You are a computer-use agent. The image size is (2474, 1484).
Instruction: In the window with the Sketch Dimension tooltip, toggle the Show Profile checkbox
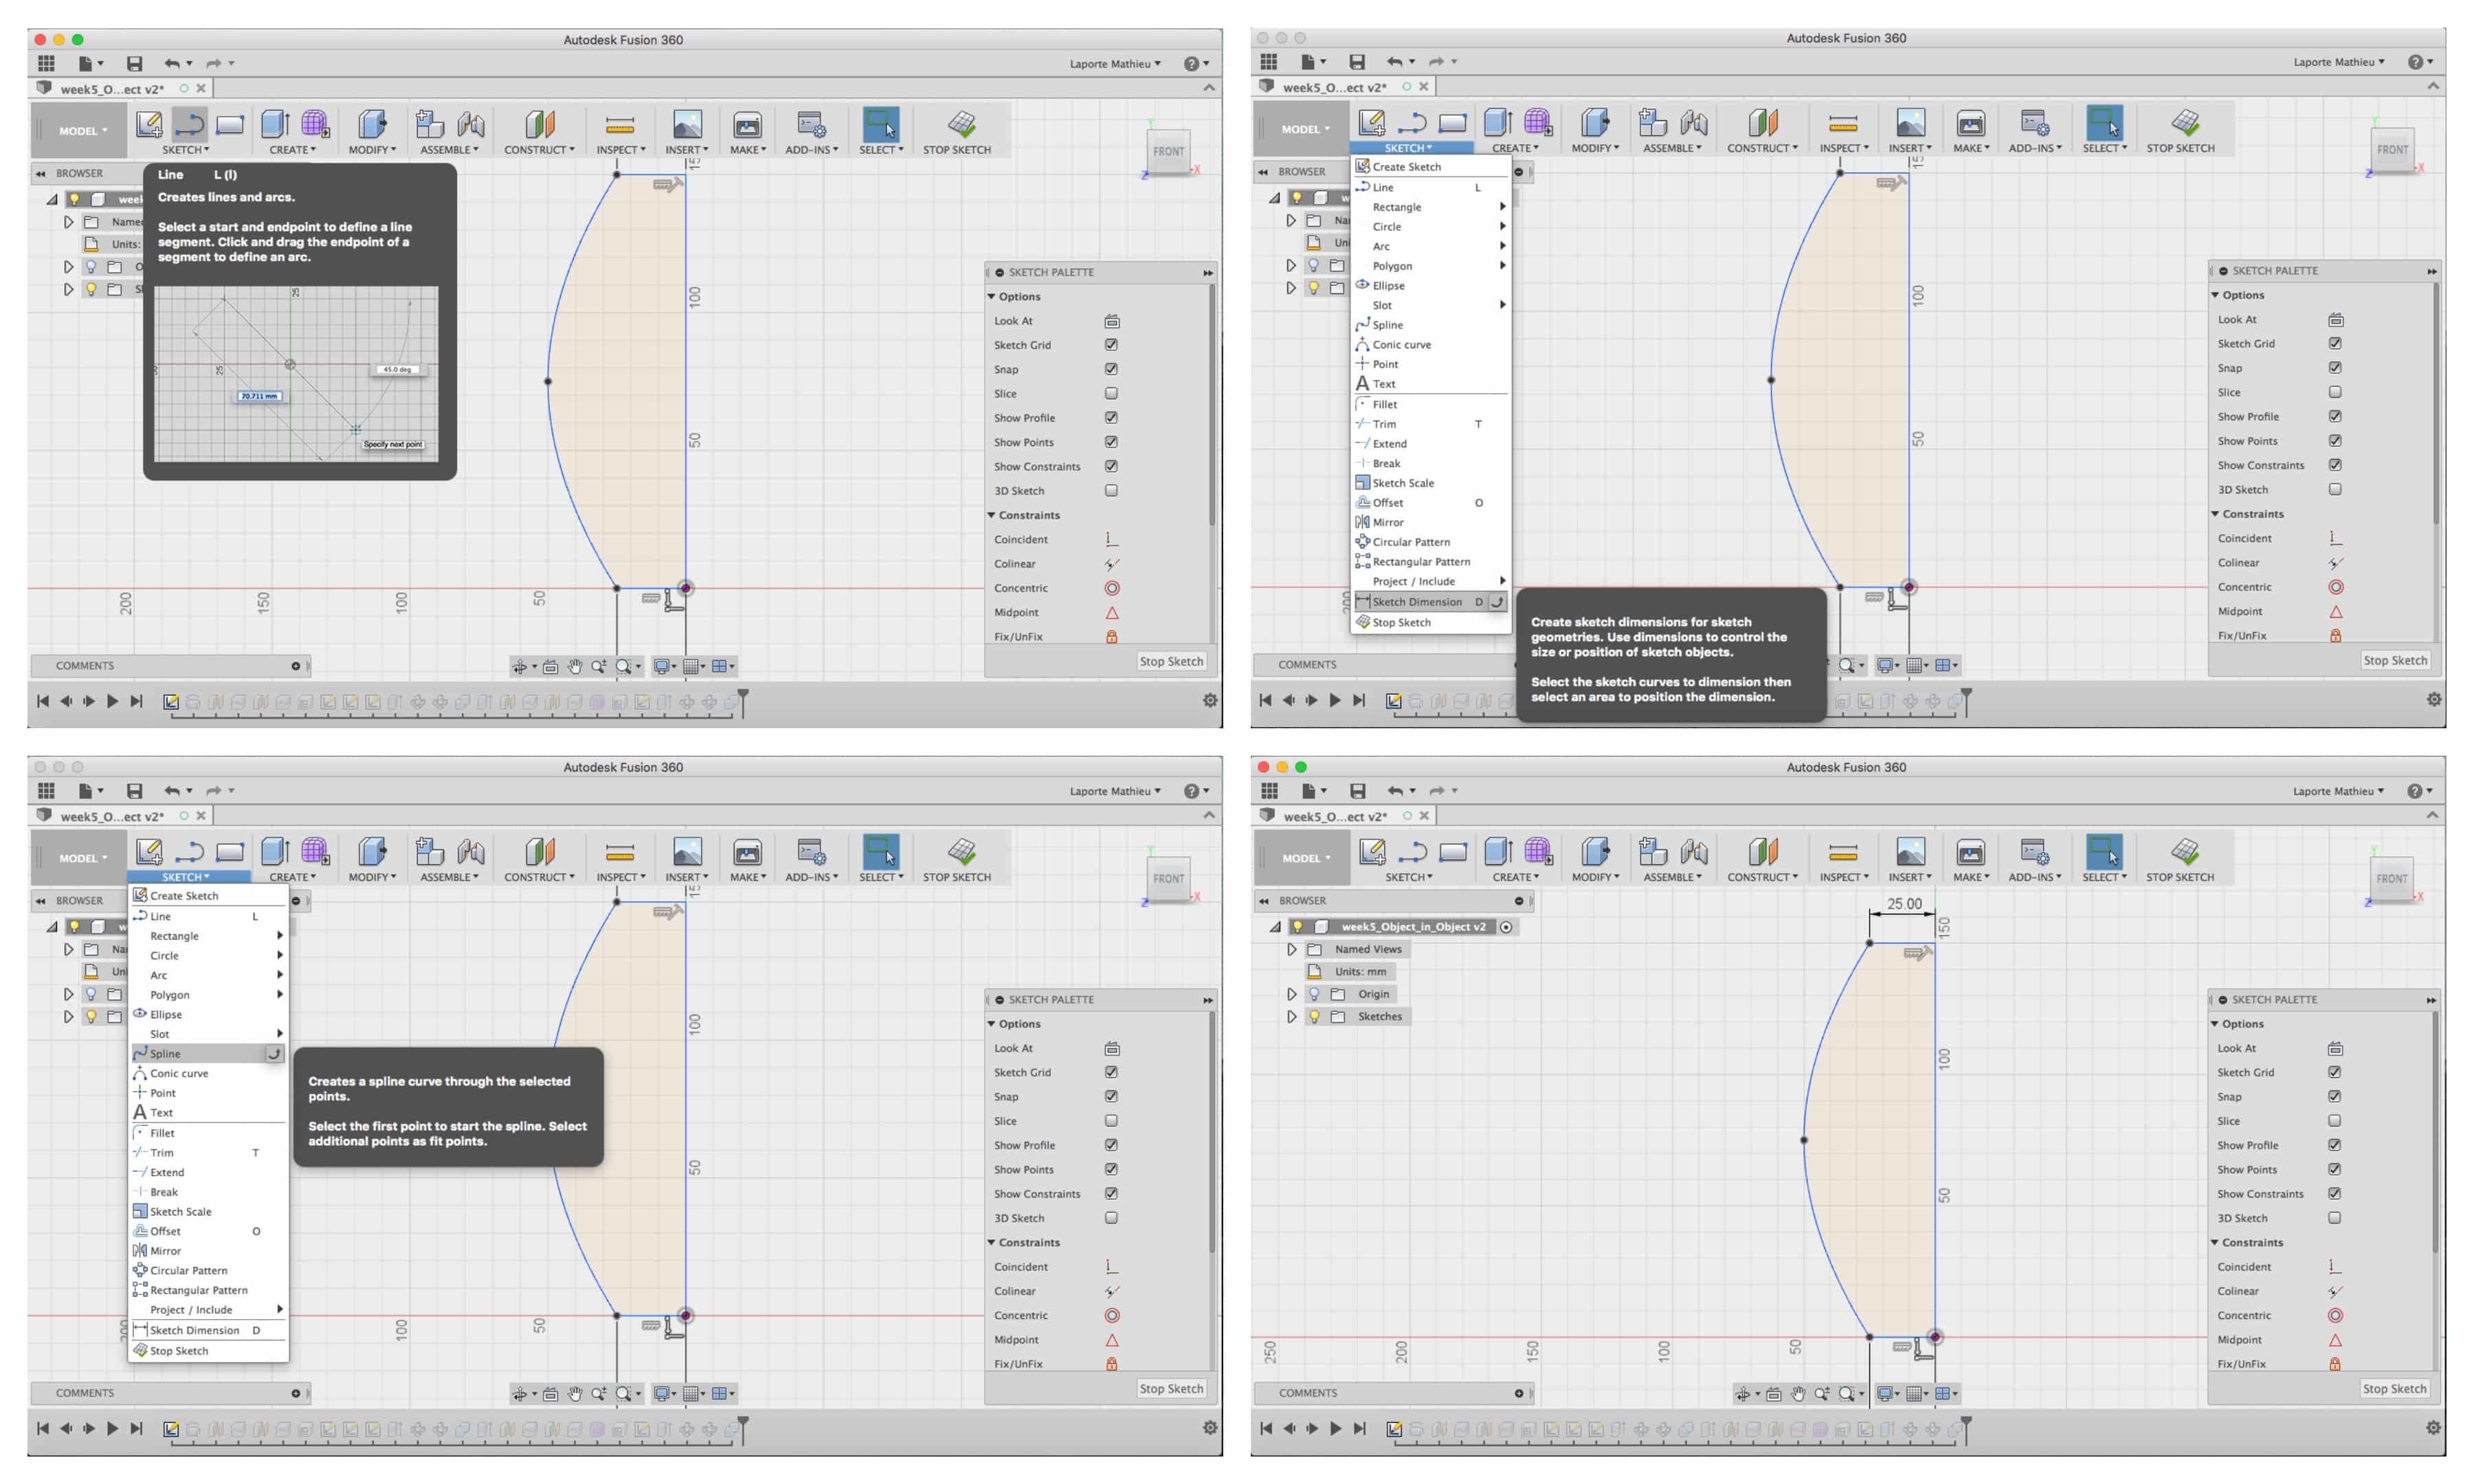coord(2335,416)
